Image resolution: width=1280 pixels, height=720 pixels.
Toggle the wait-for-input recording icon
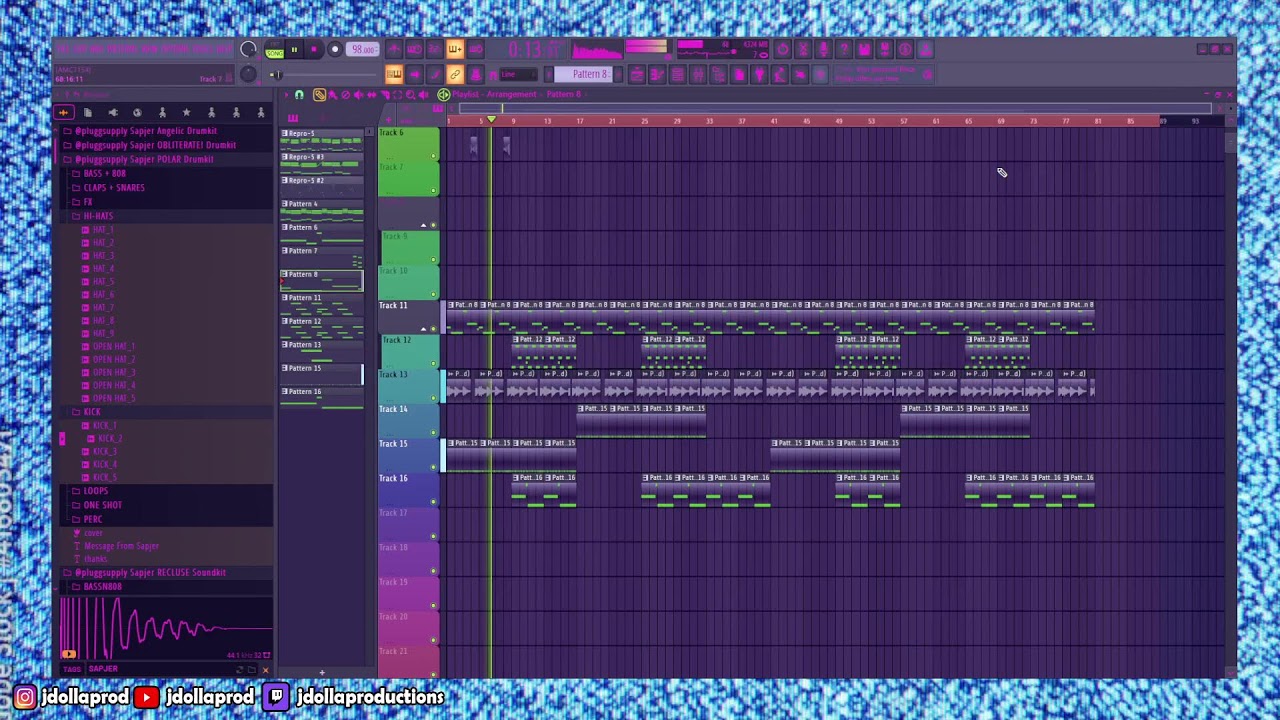pyautogui.click(x=414, y=49)
